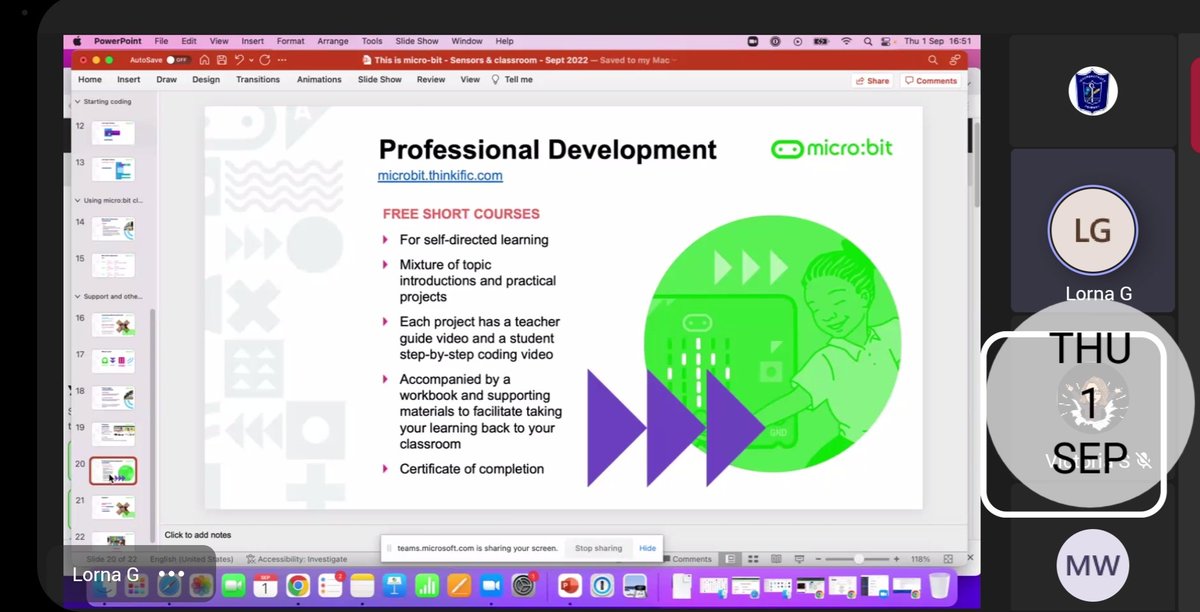Click the Lorna G participant avatar
Image resolution: width=1200 pixels, height=612 pixels.
coord(1092,231)
